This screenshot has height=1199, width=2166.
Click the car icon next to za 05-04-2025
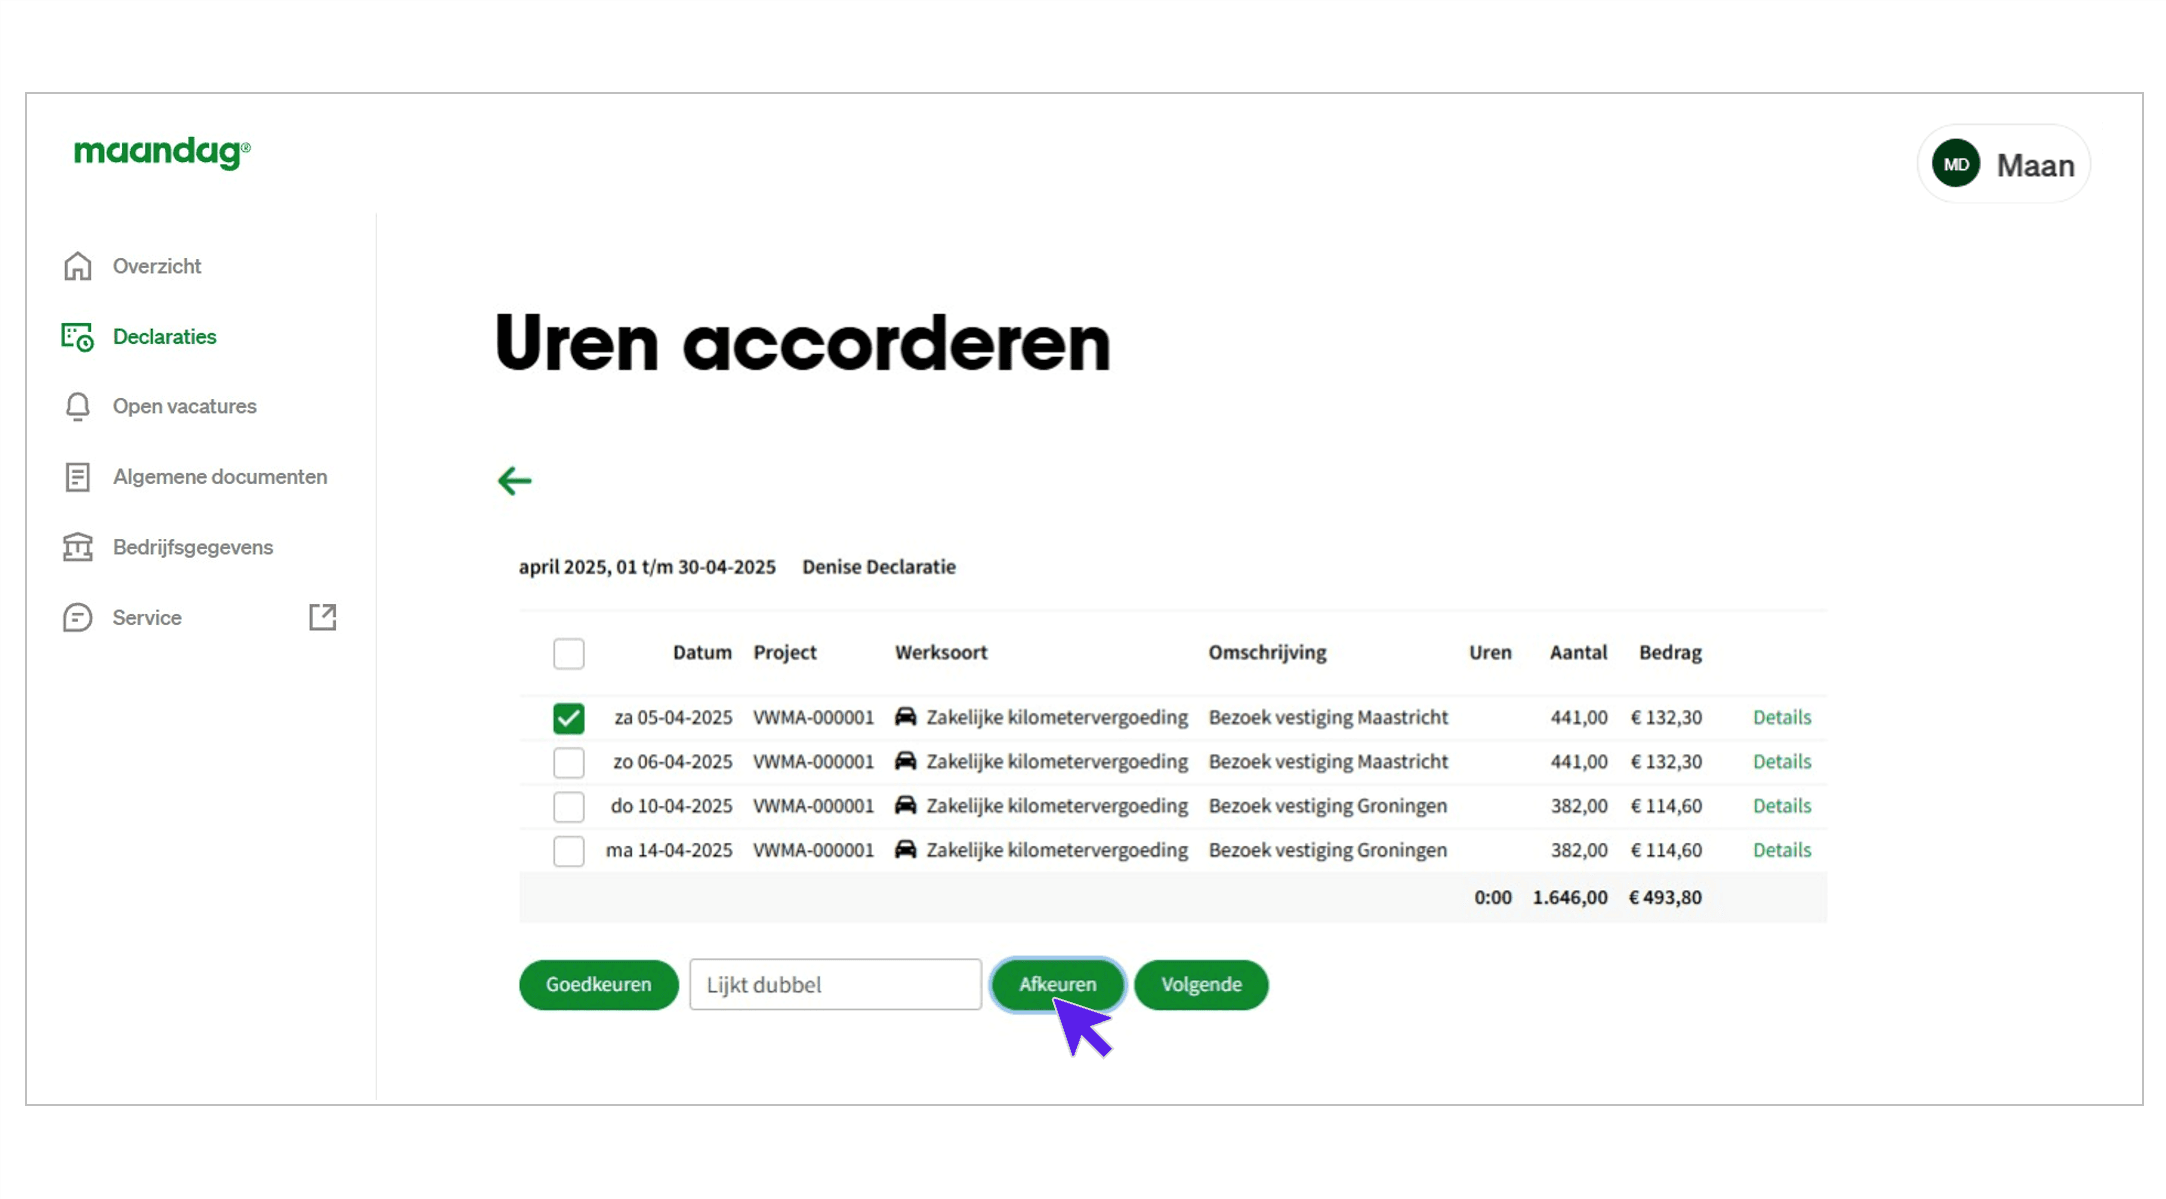[x=907, y=717]
